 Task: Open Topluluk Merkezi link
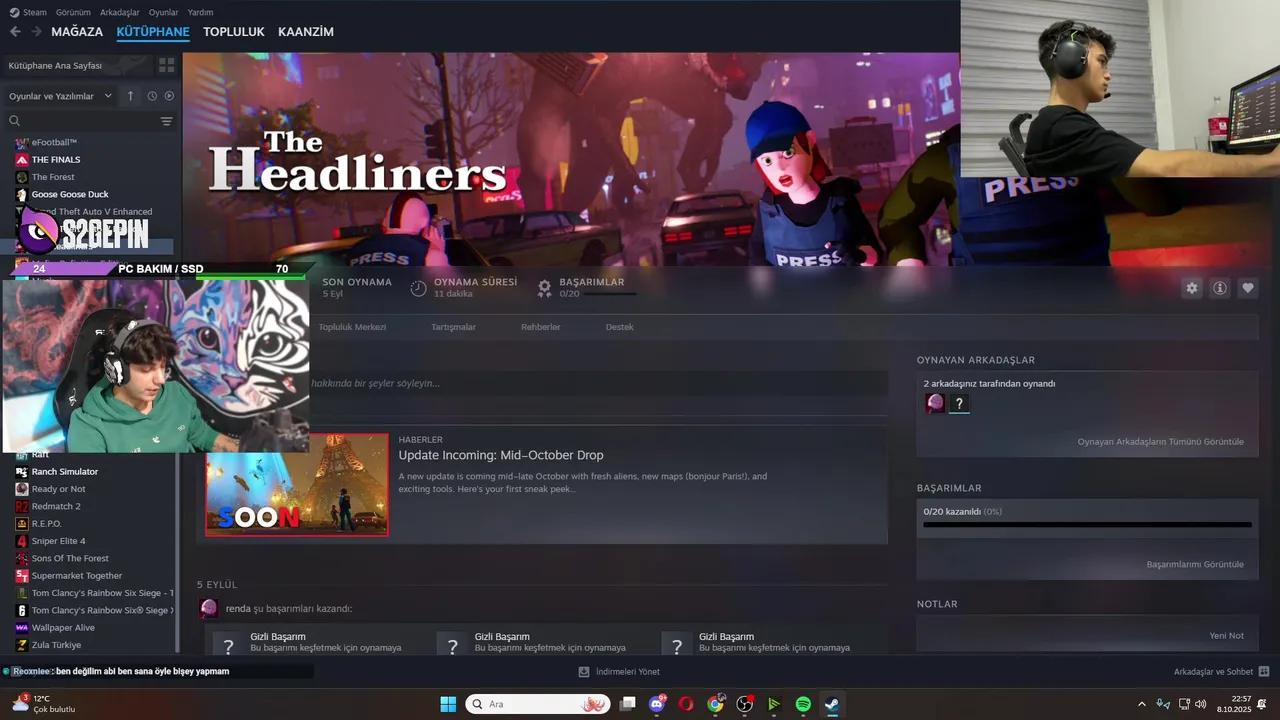[352, 327]
